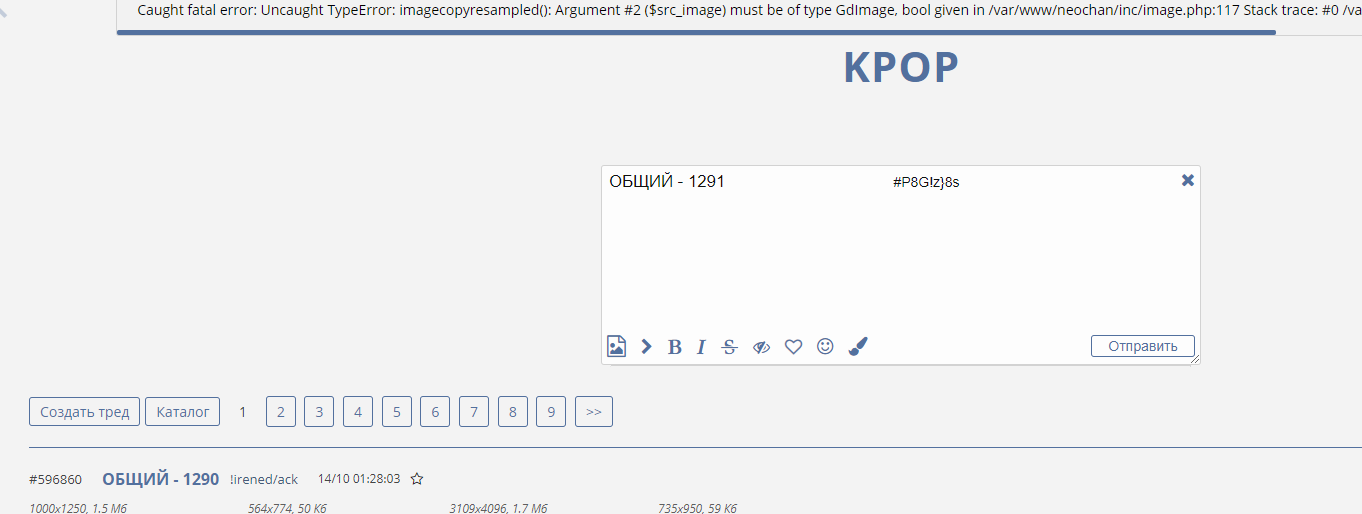Attach an image file to the post
This screenshot has height=514, width=1362.
pos(616,346)
